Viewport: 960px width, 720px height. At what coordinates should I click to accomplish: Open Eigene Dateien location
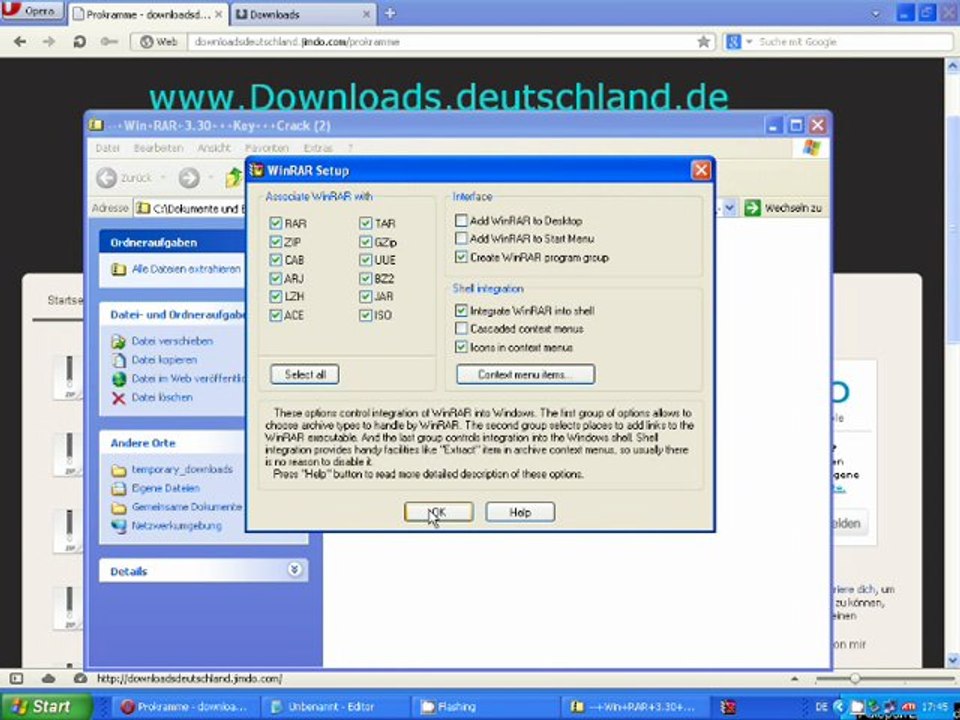tap(165, 489)
